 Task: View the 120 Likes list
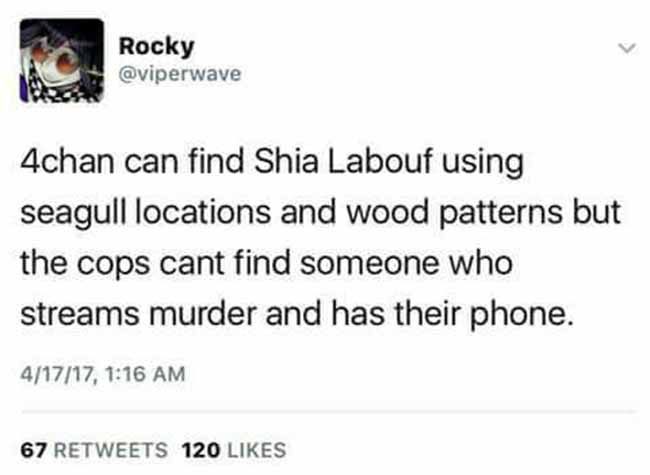[234, 450]
